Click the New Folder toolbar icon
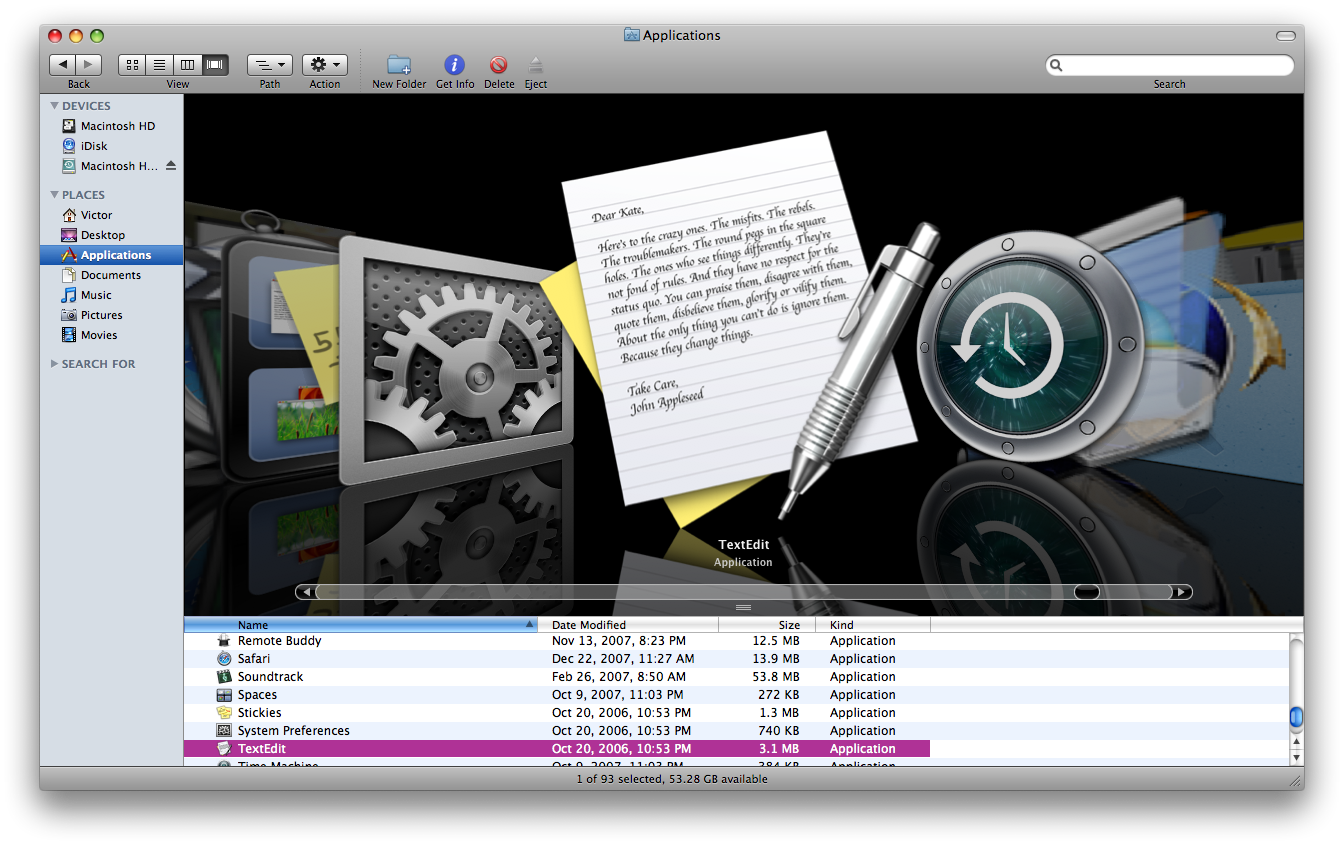1344x845 pixels. pos(399,65)
